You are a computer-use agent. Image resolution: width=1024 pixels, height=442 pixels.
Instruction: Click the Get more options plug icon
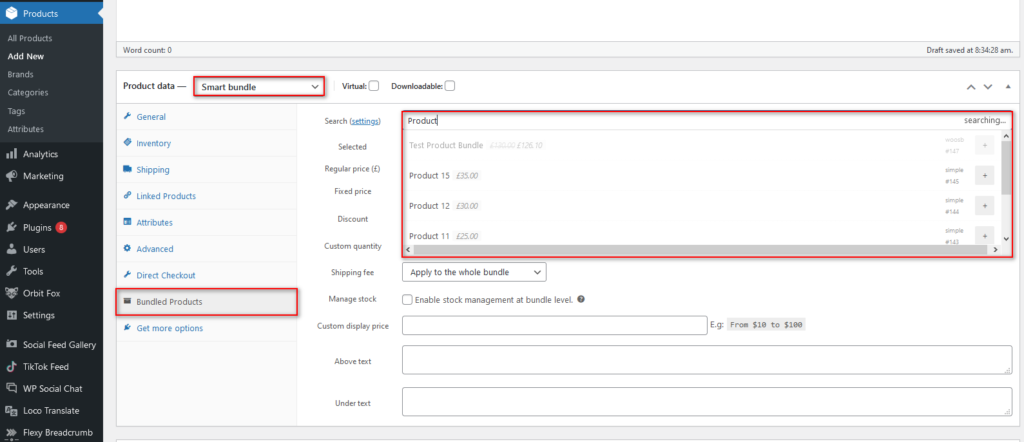coord(127,328)
